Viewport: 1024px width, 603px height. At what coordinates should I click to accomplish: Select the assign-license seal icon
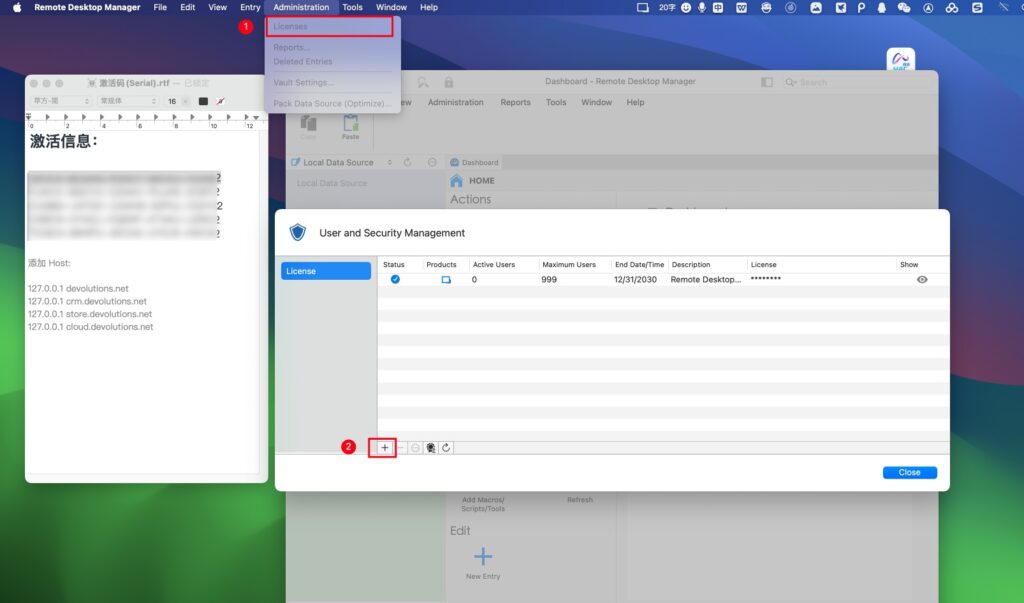[430, 447]
